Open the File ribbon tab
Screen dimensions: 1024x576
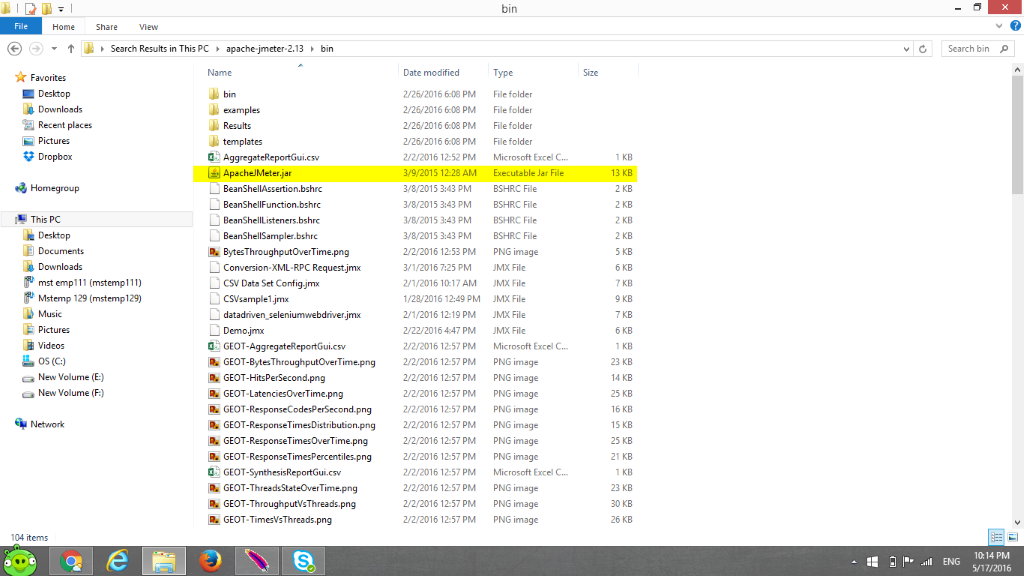[x=21, y=27]
